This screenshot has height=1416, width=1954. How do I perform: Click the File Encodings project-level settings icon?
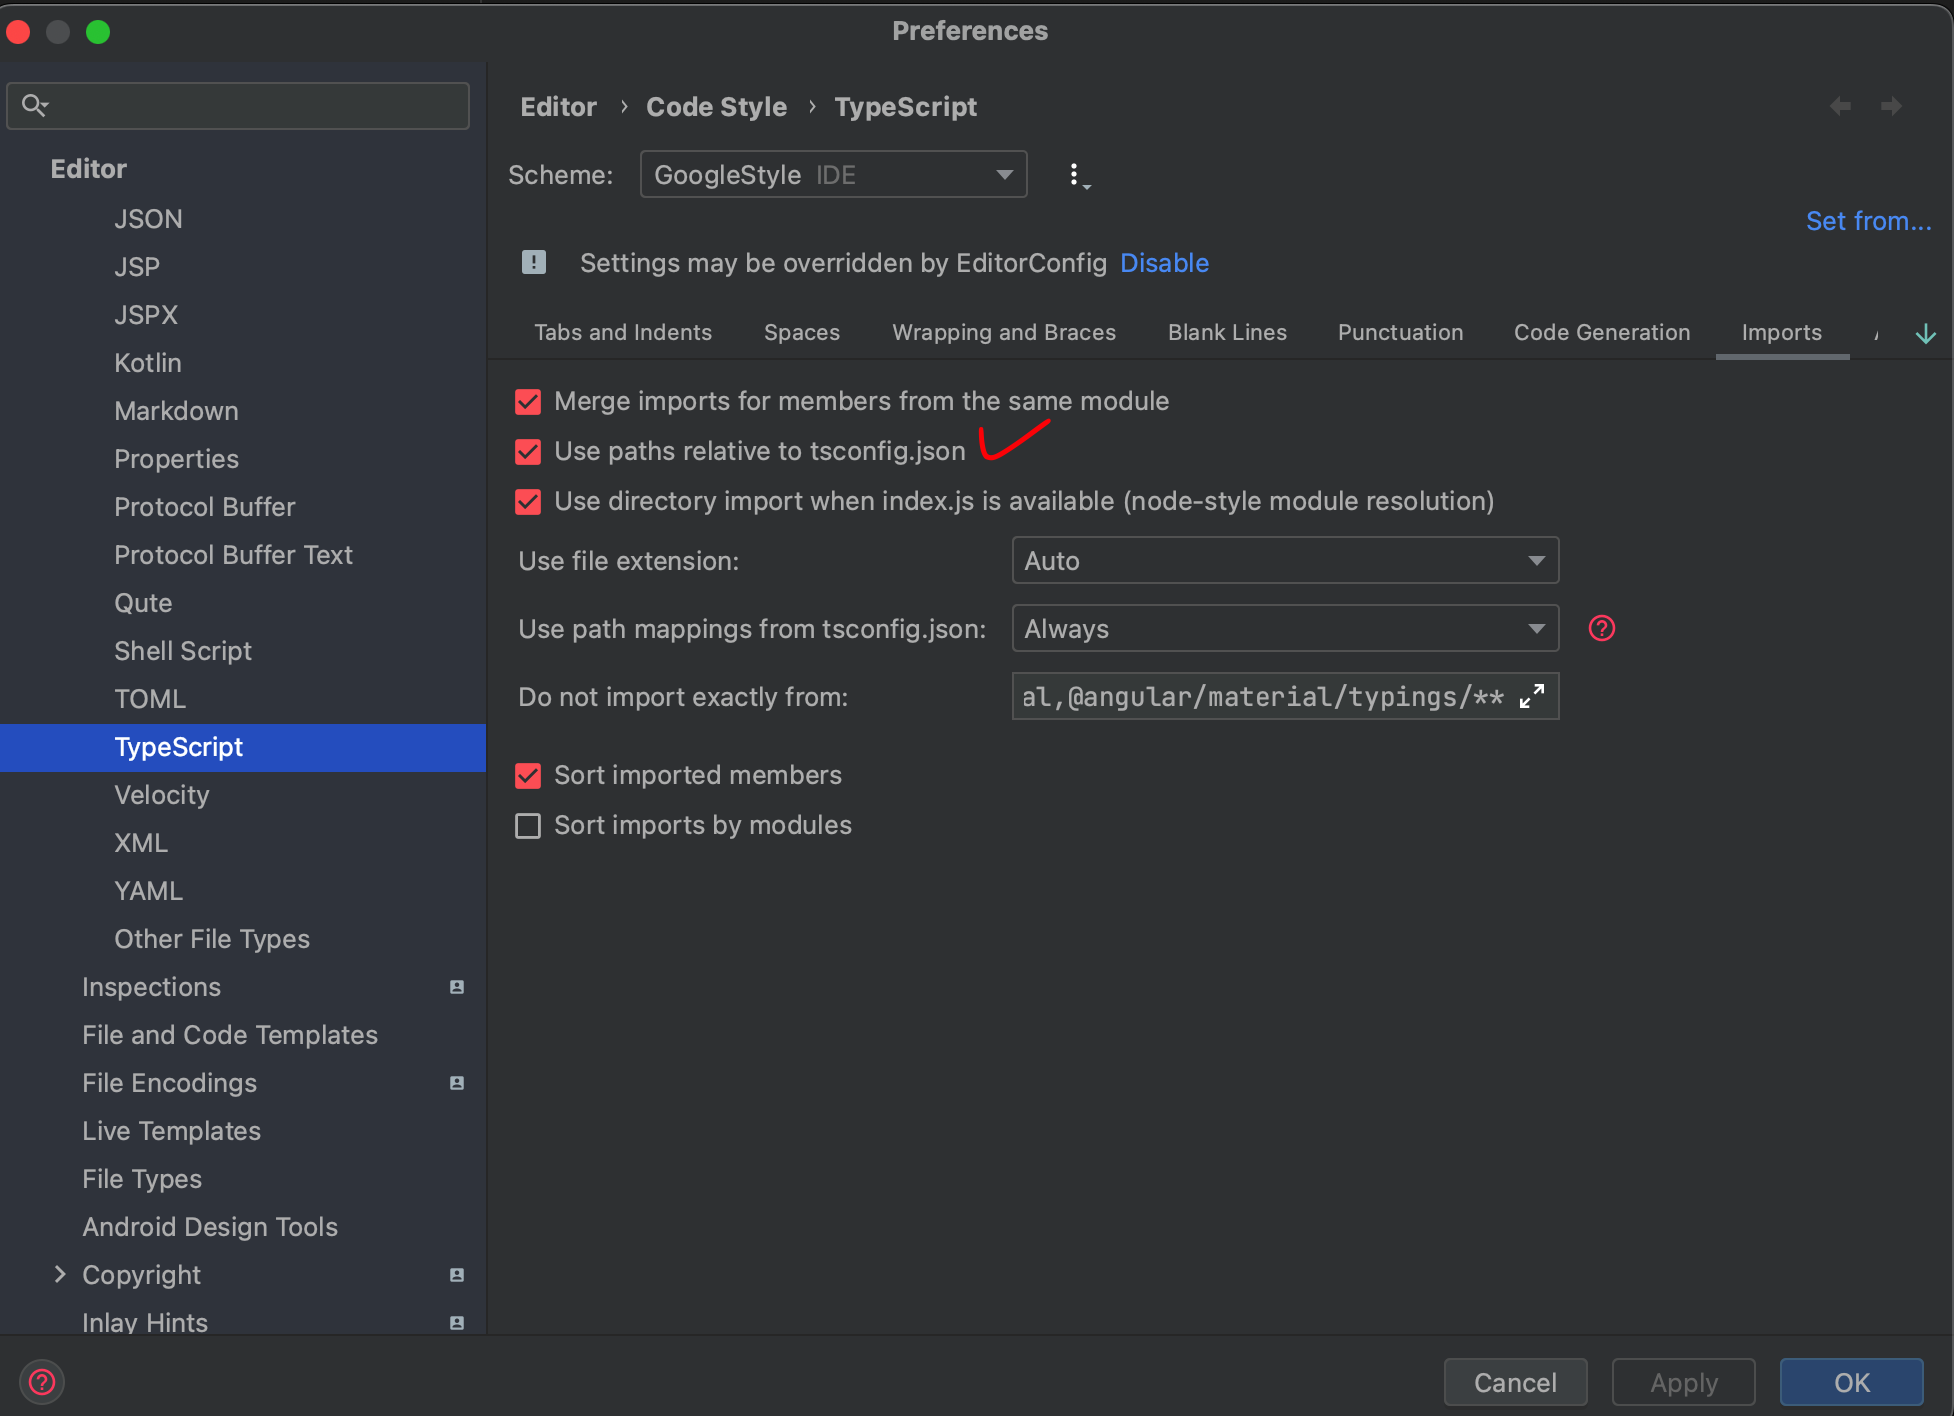(457, 1083)
